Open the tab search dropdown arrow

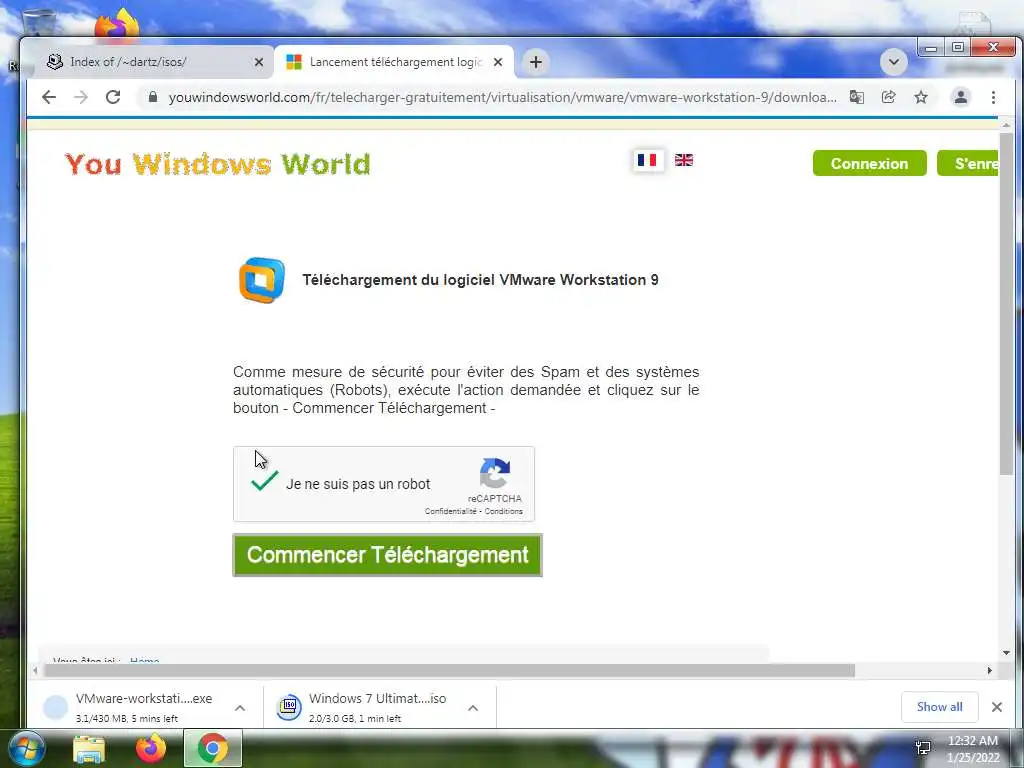pyautogui.click(x=894, y=62)
